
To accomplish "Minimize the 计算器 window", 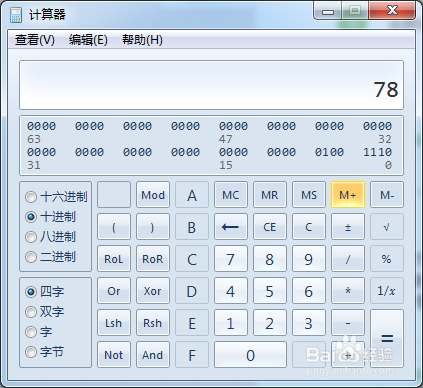I will (x=328, y=11).
